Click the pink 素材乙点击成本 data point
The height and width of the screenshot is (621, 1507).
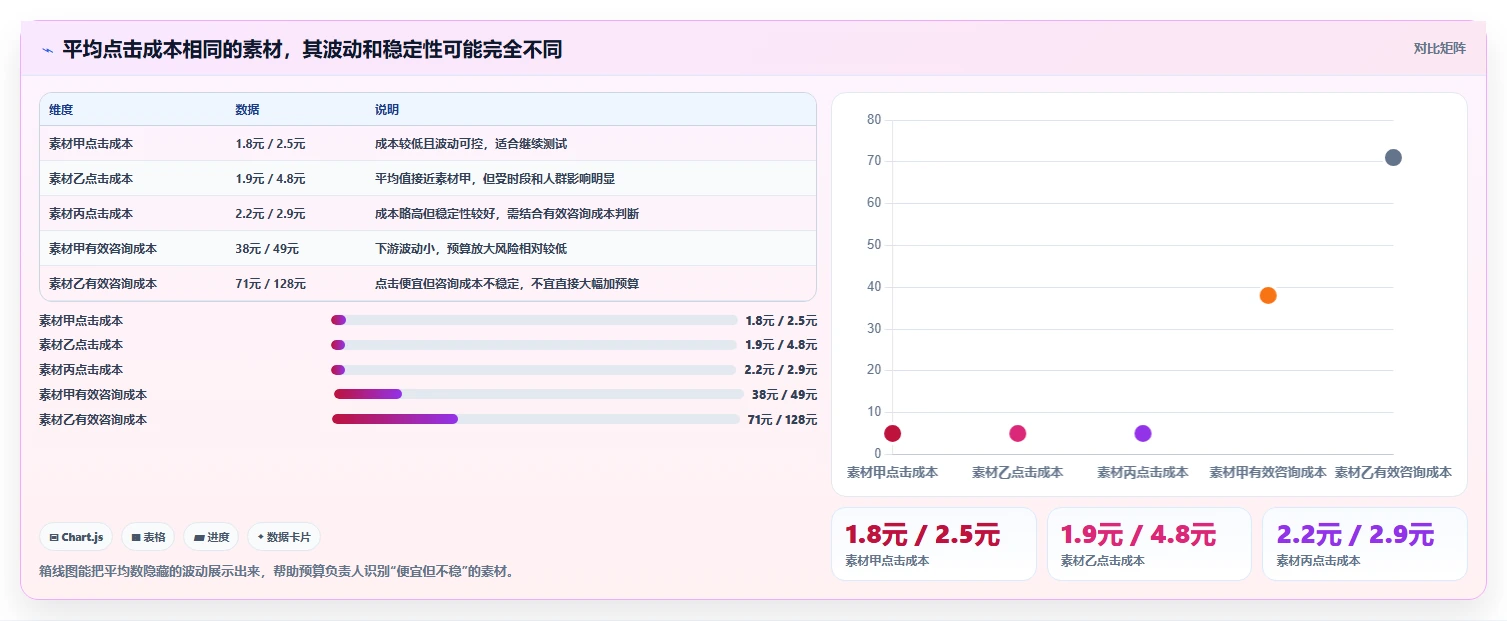pos(1018,433)
